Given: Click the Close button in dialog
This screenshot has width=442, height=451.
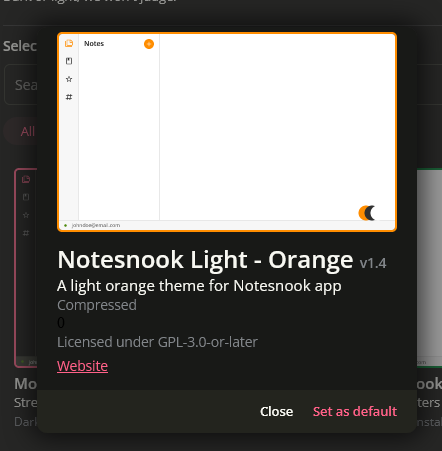Looking at the screenshot, I should click(276, 411).
